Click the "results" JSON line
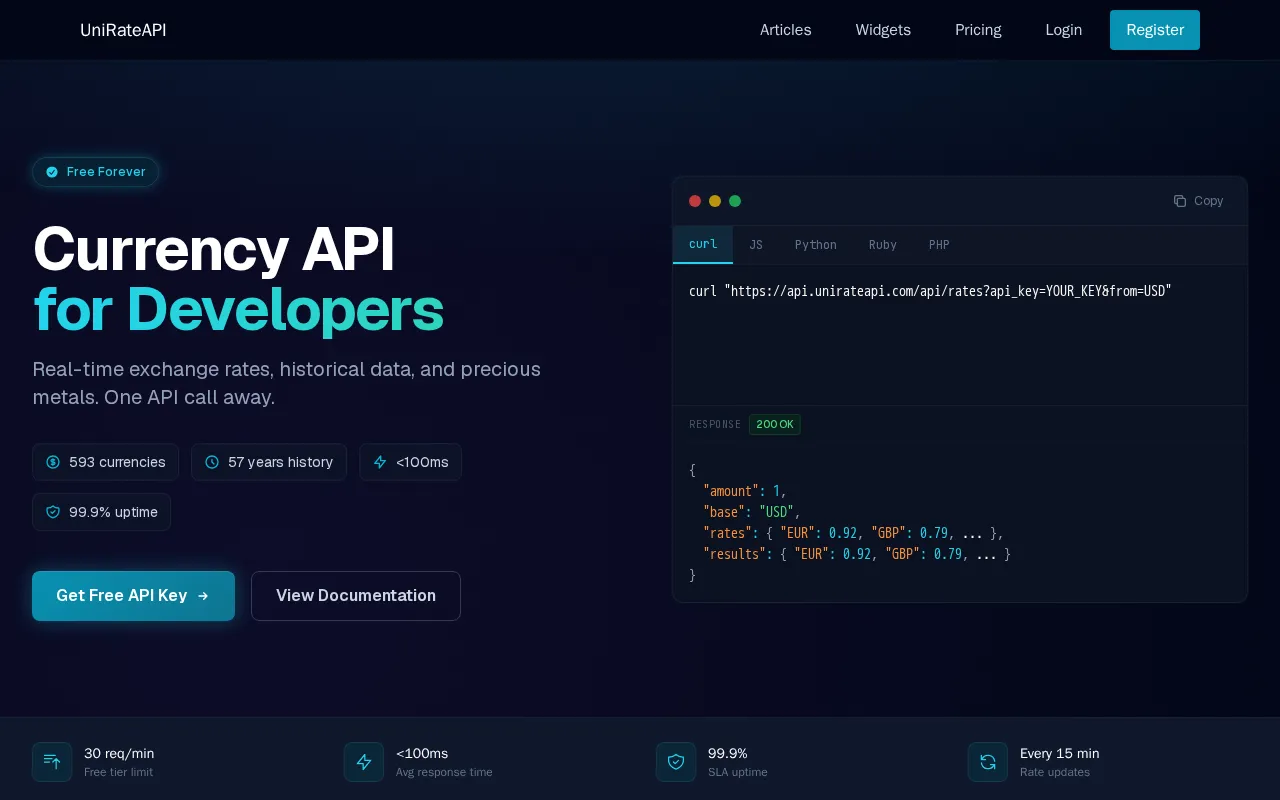 pos(857,554)
